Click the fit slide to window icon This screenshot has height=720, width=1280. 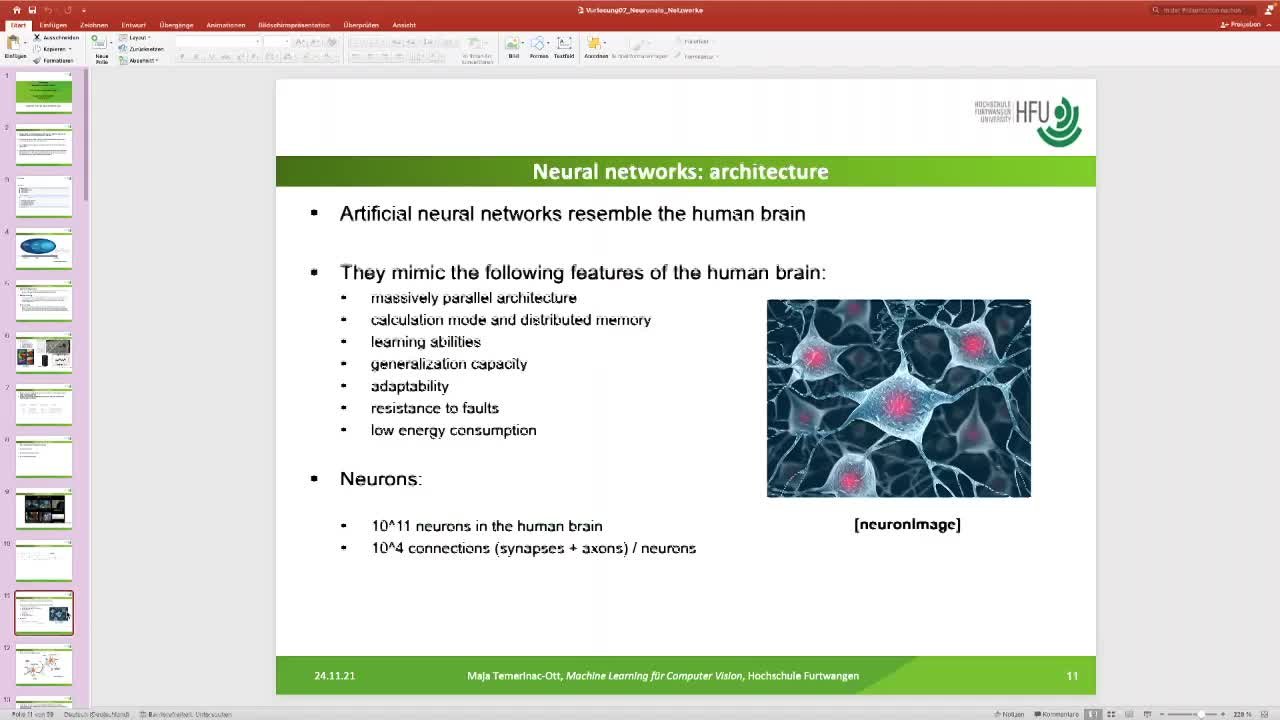pyautogui.click(x=1264, y=714)
